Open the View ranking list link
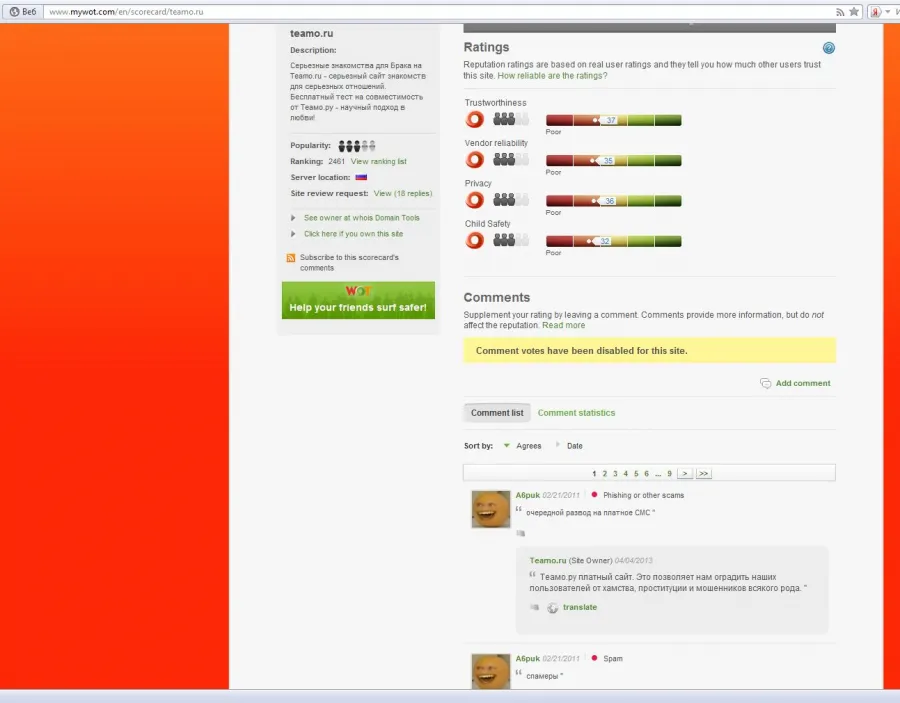Viewport: 900px width, 703px height. click(x=378, y=162)
